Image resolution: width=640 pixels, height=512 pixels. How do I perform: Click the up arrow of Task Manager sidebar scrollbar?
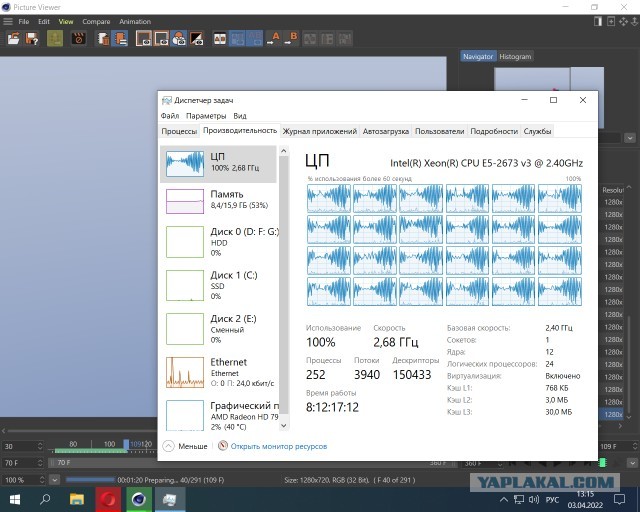[284, 151]
